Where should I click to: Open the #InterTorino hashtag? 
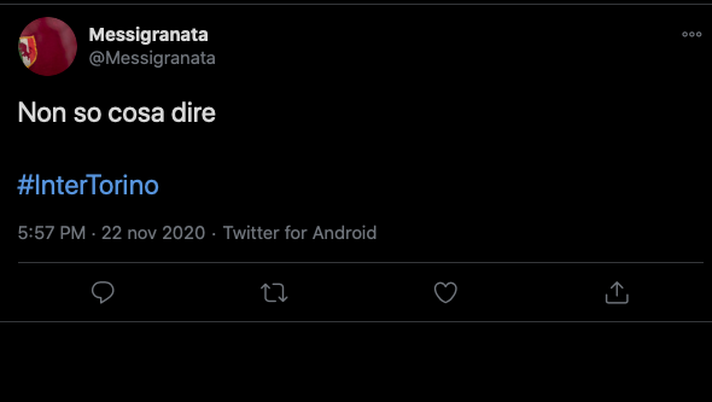tap(88, 185)
